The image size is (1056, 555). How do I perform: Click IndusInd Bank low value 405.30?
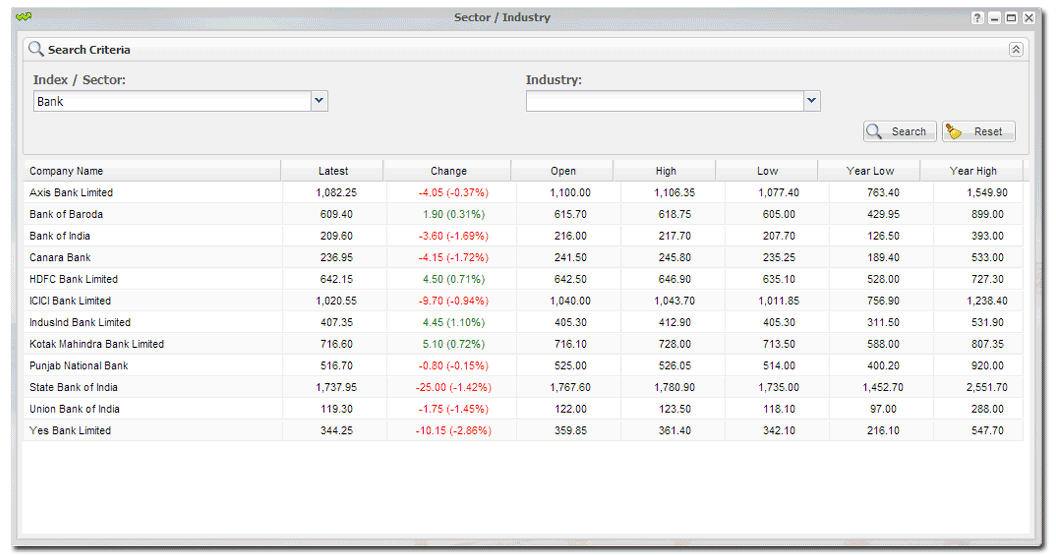pyautogui.click(x=779, y=322)
